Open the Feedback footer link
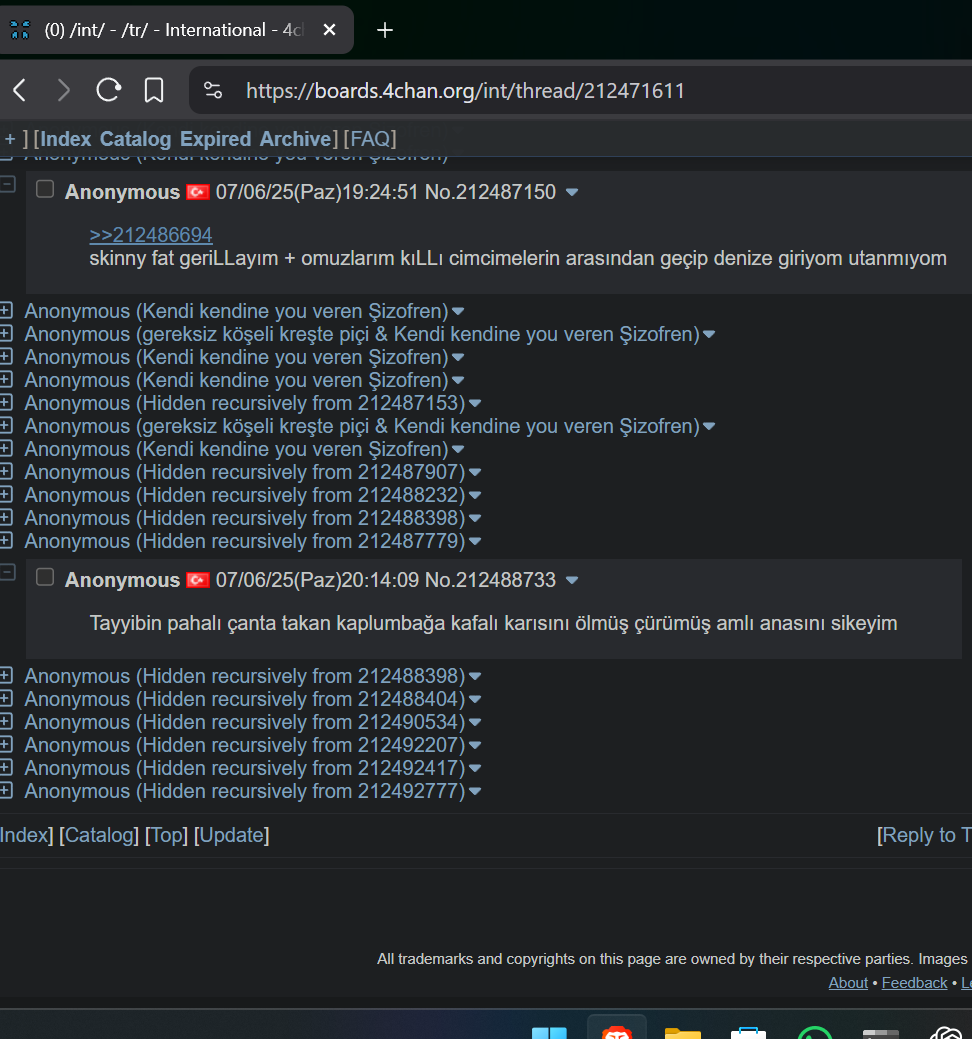This screenshot has width=972, height=1039. coord(914,983)
